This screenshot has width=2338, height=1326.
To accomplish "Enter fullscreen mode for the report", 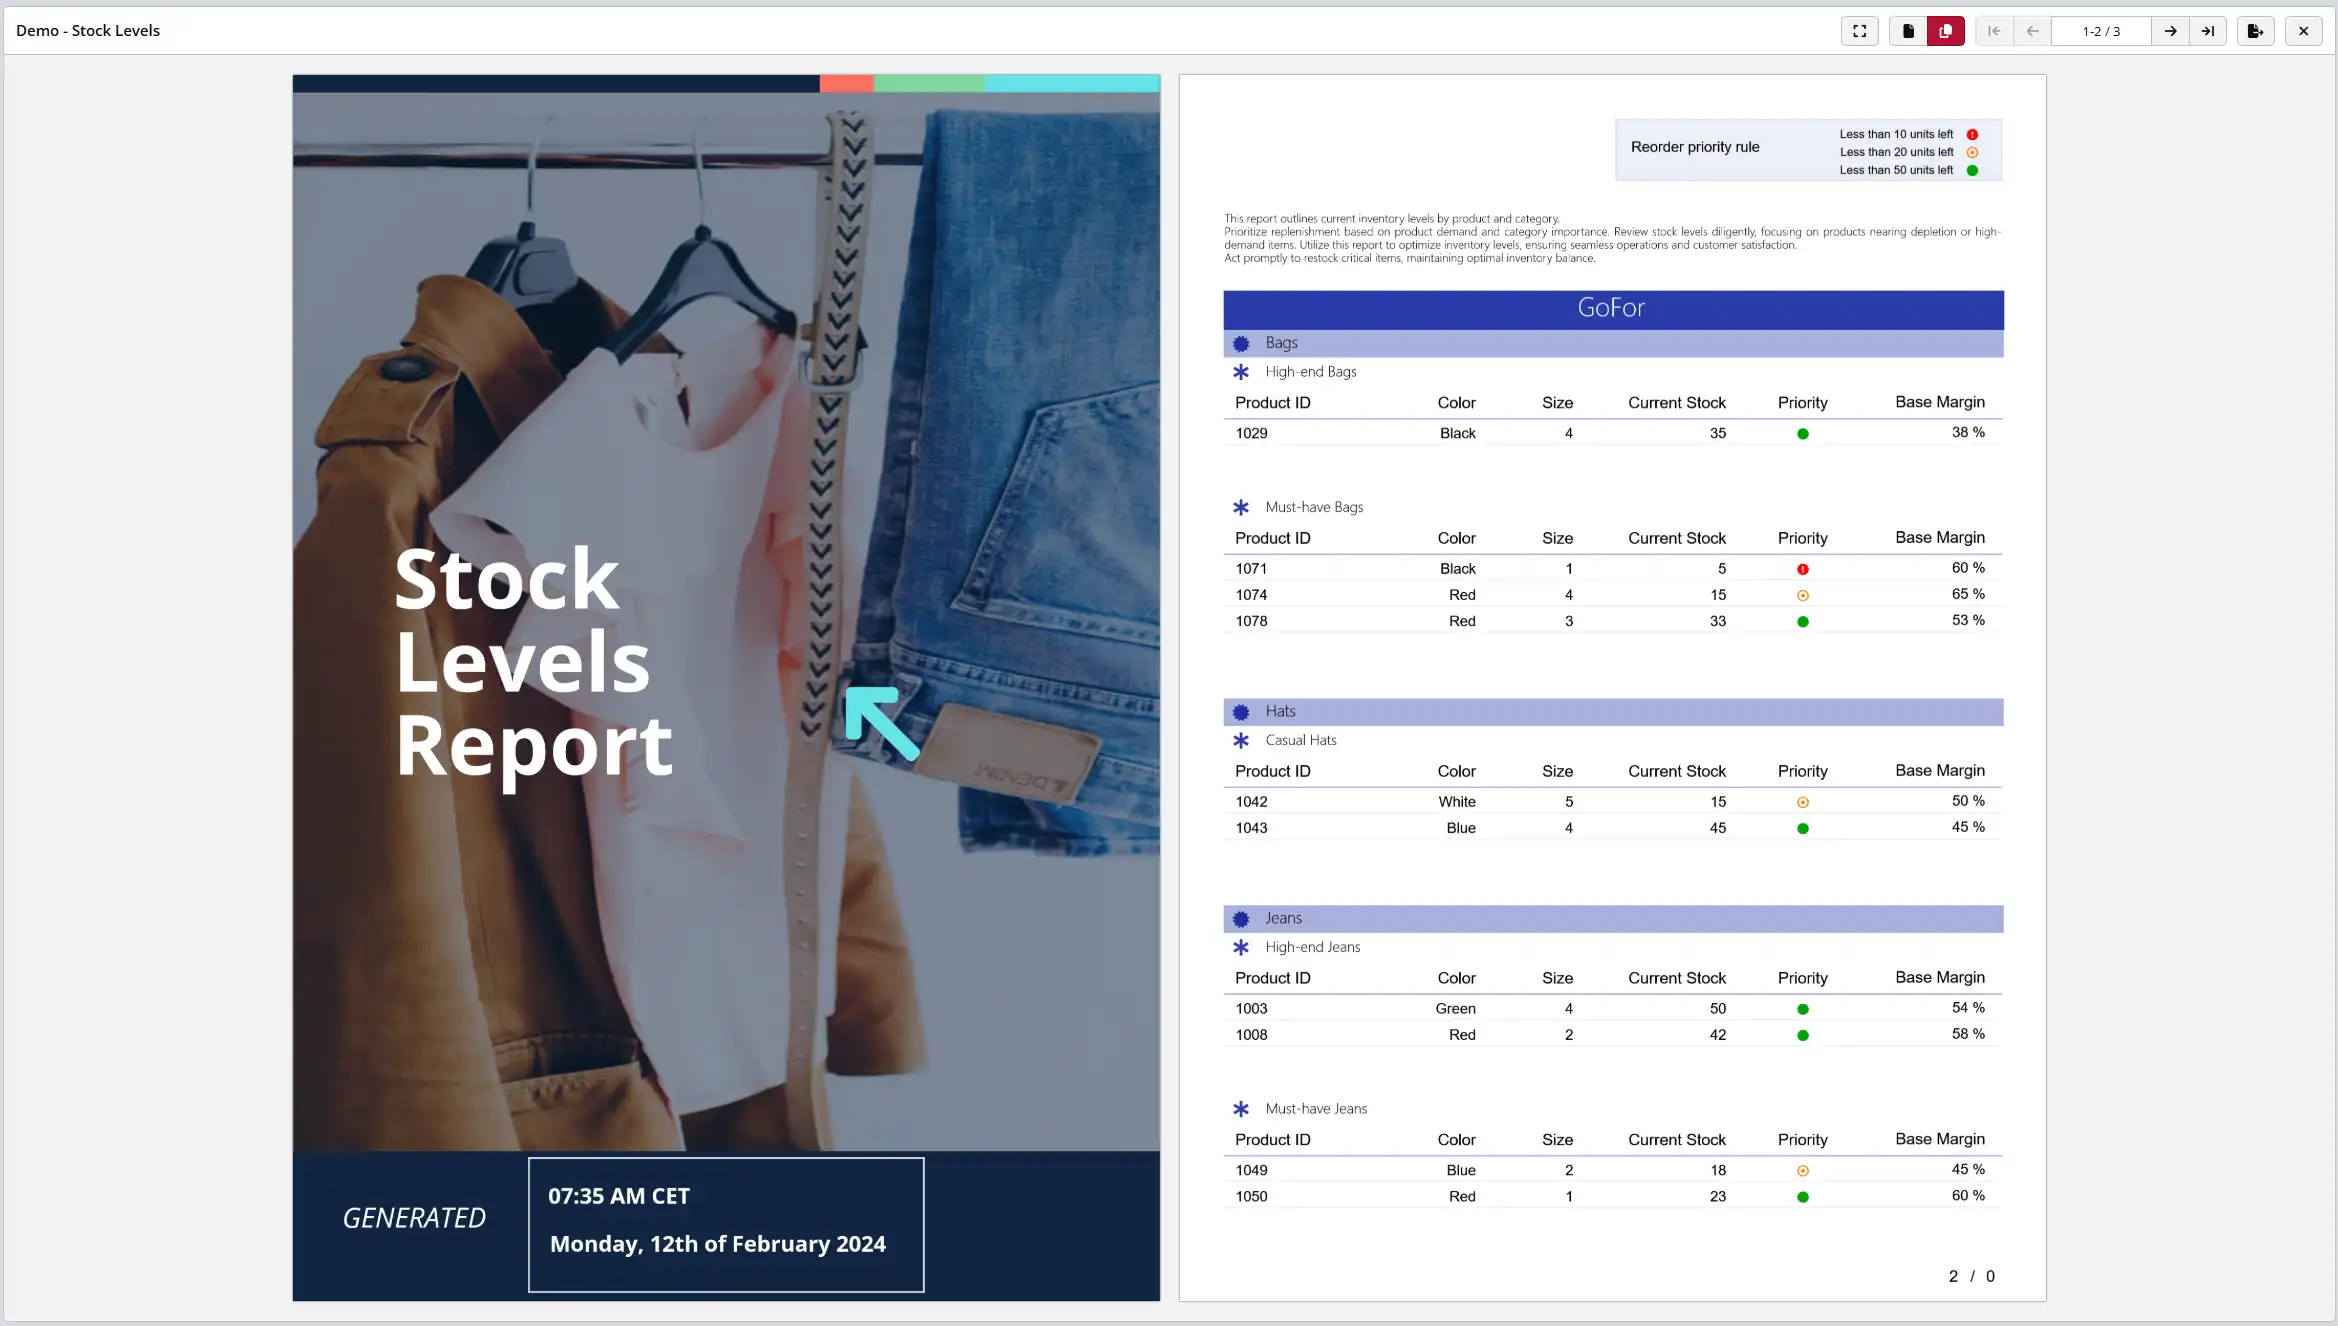I will 1859,31.
